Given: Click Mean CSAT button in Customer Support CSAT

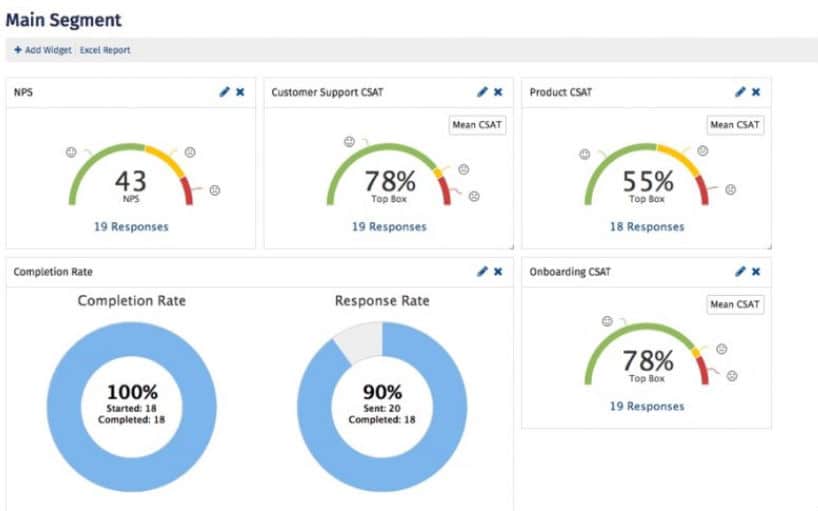Looking at the screenshot, I should coord(477,125).
